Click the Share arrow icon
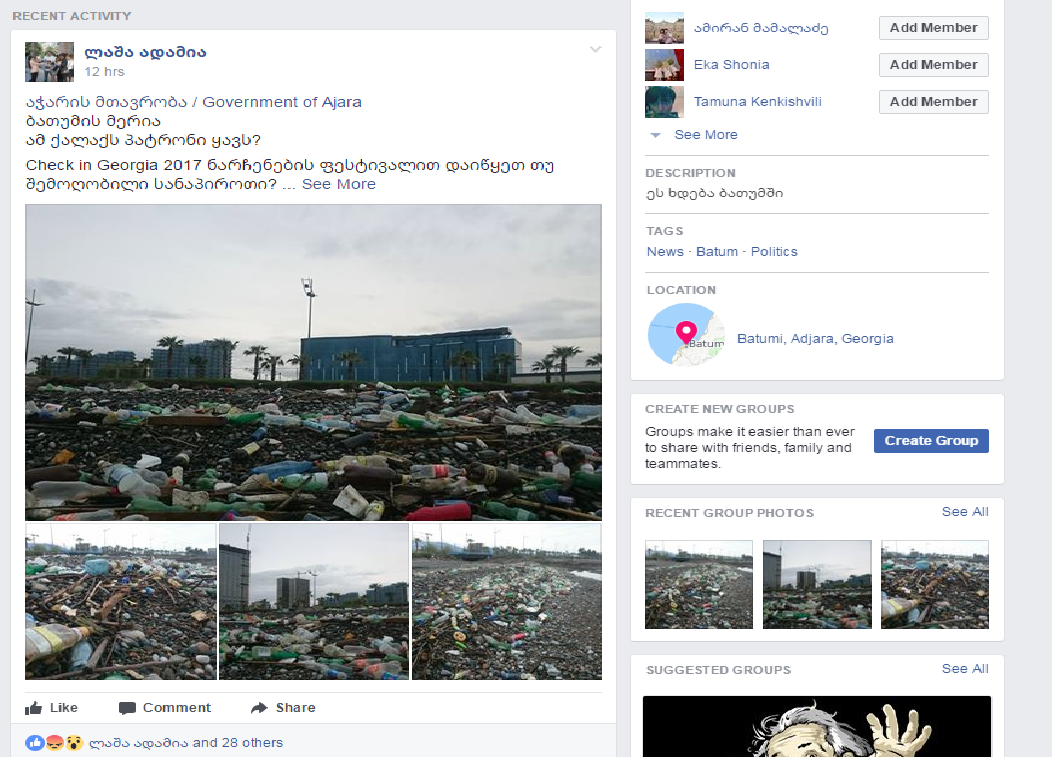The height and width of the screenshot is (757, 1053). pos(259,708)
